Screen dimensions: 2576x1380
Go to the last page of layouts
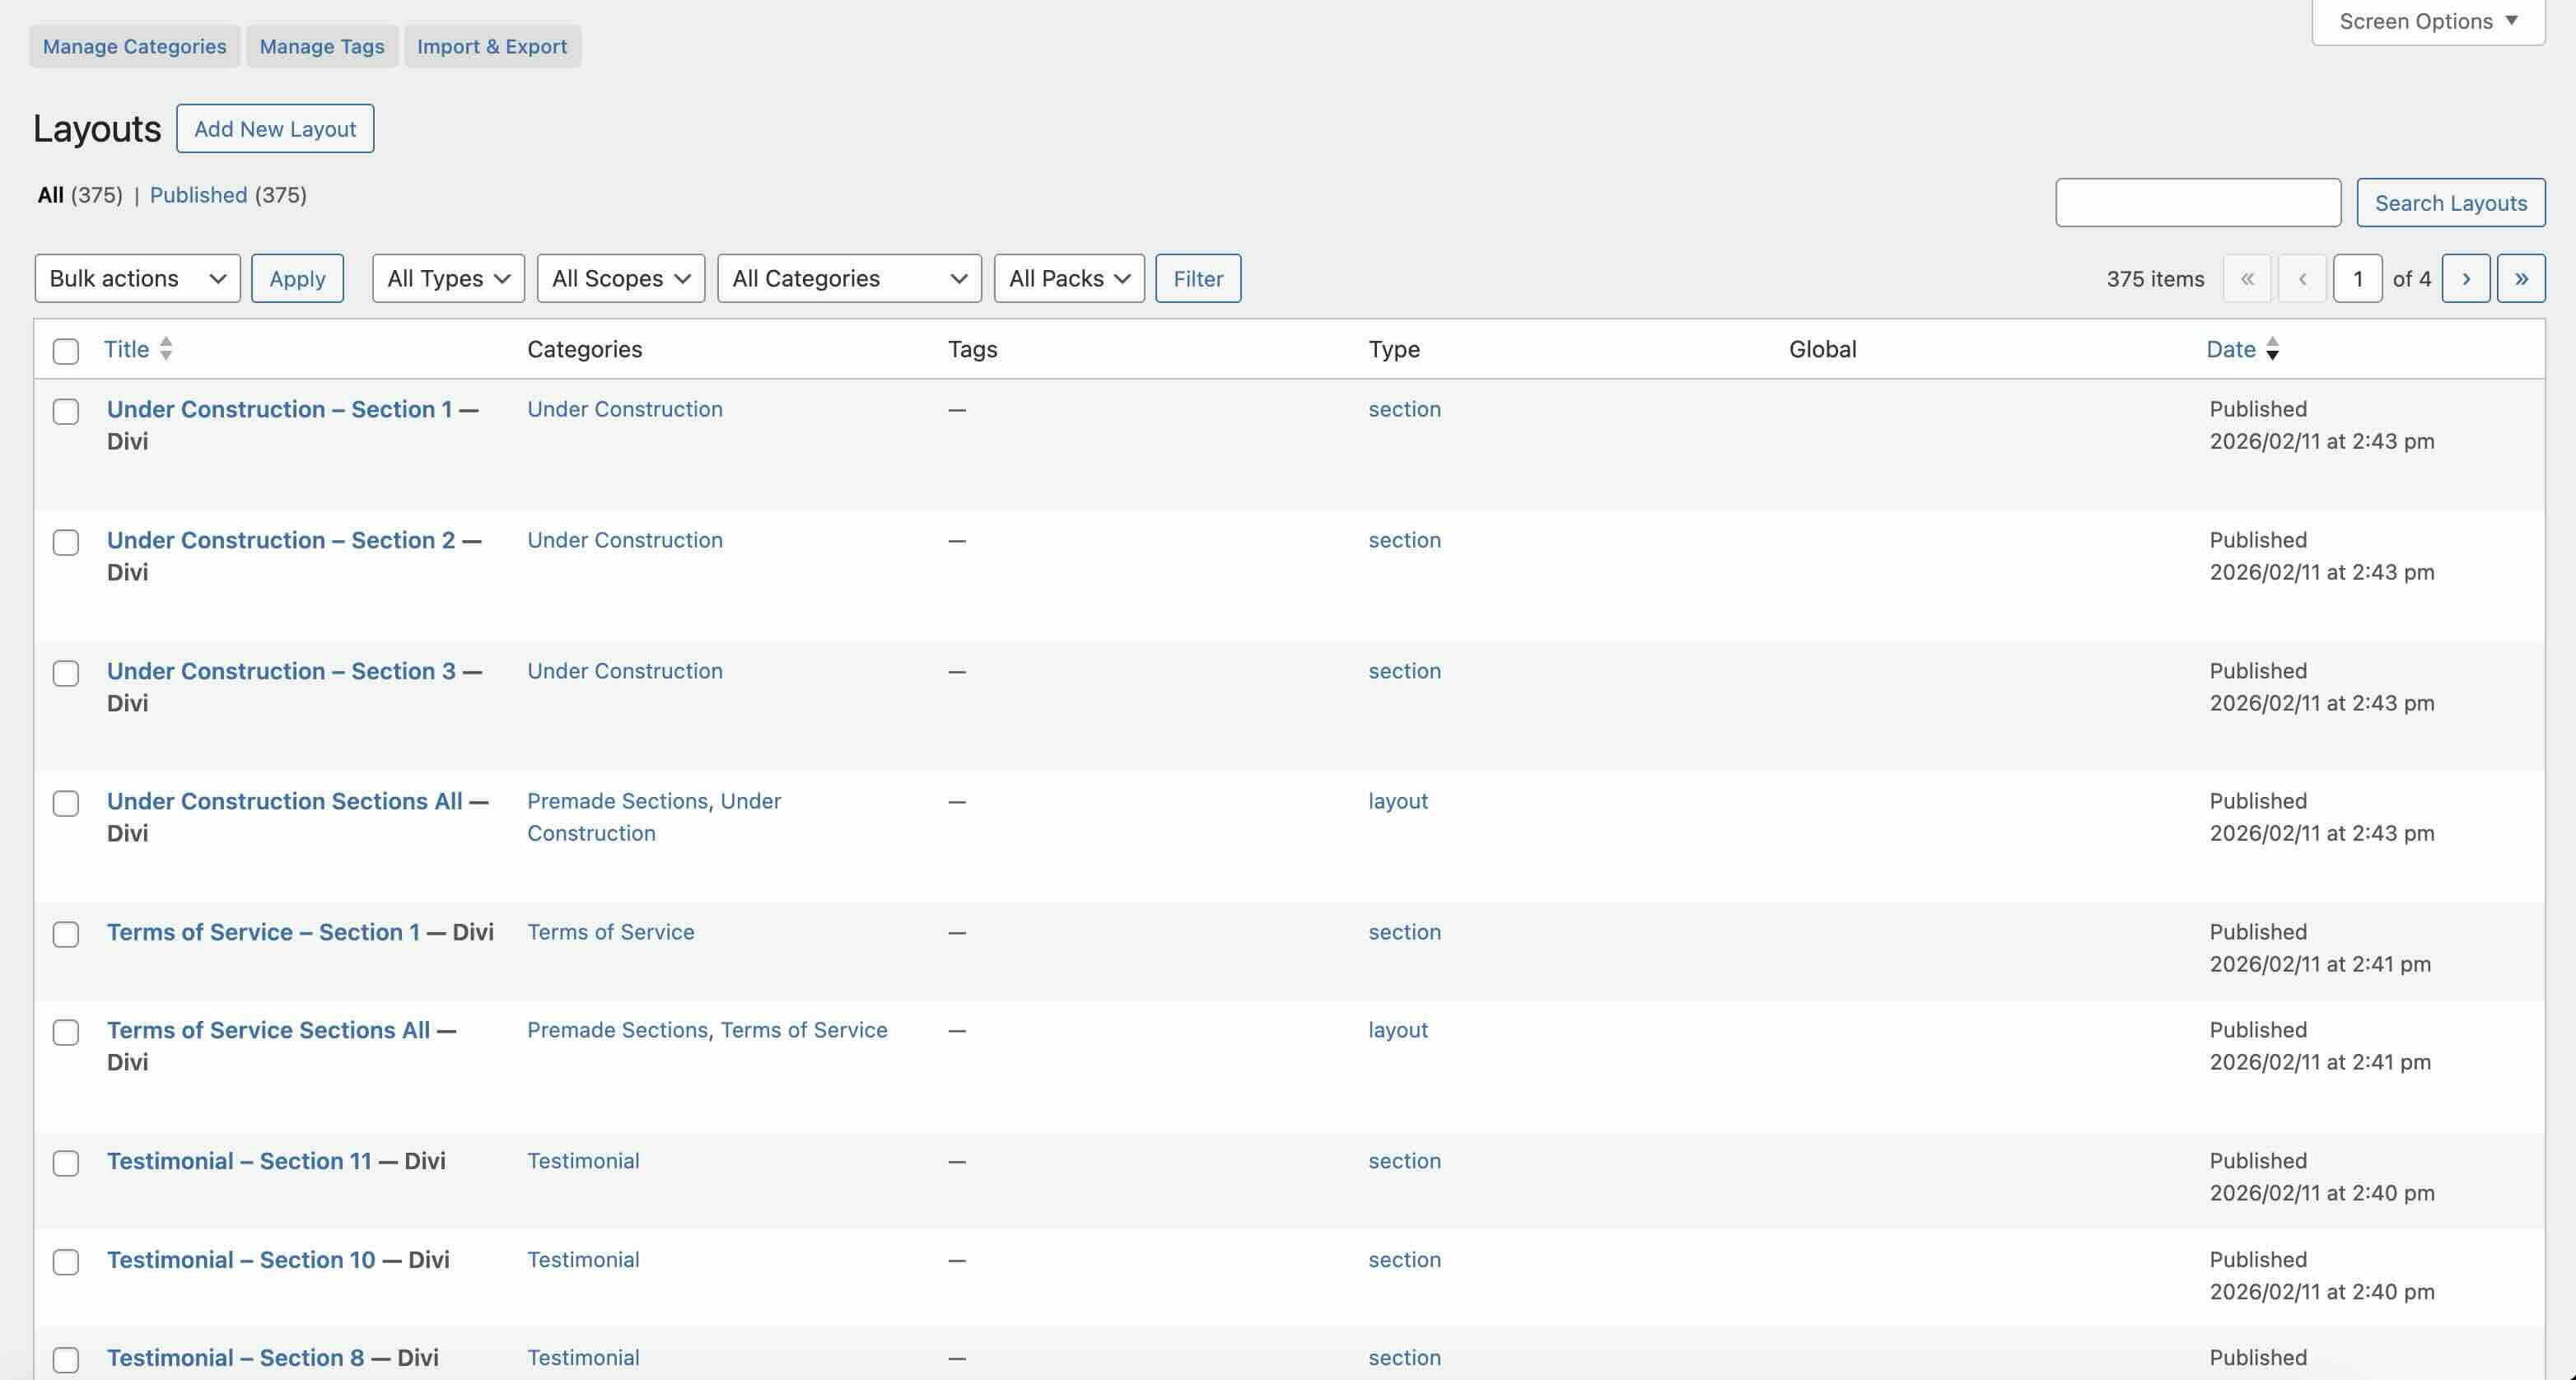[2521, 278]
